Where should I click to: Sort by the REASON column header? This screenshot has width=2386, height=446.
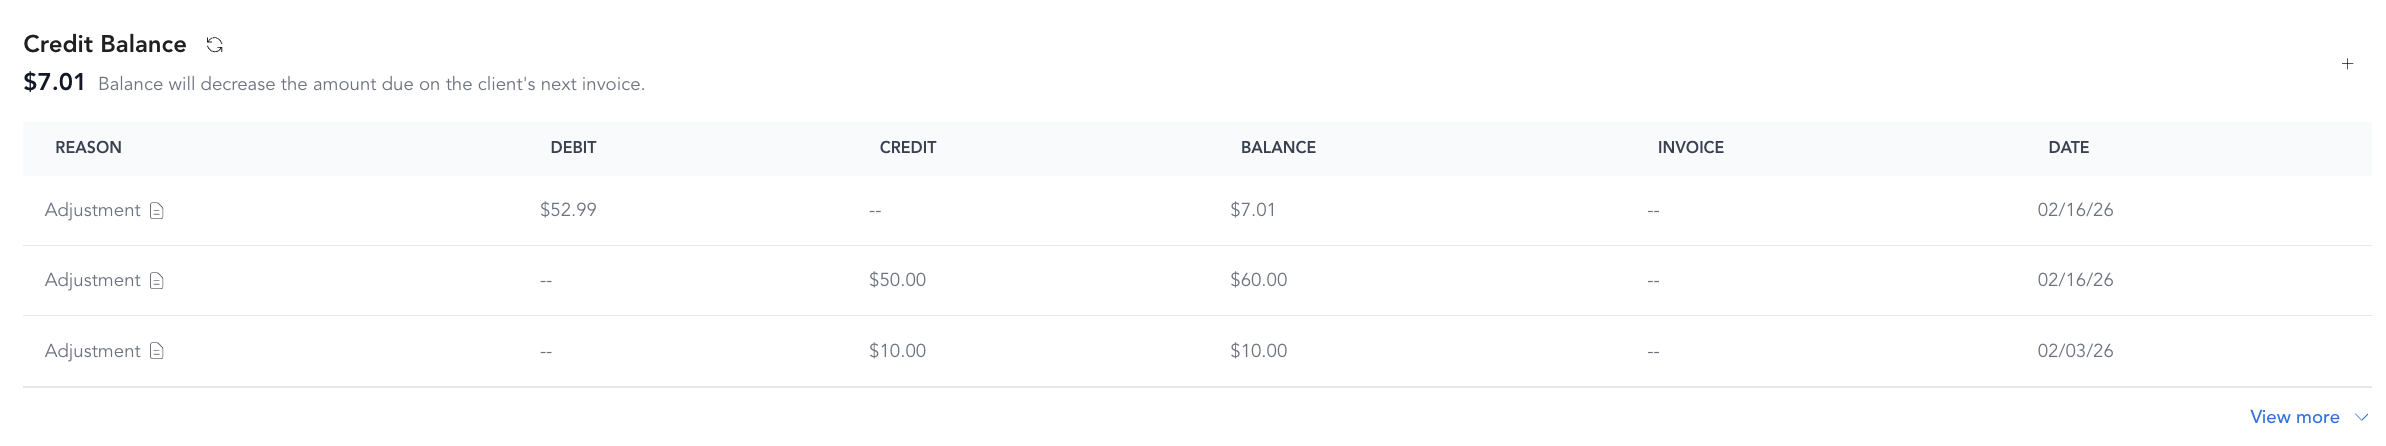click(x=88, y=147)
